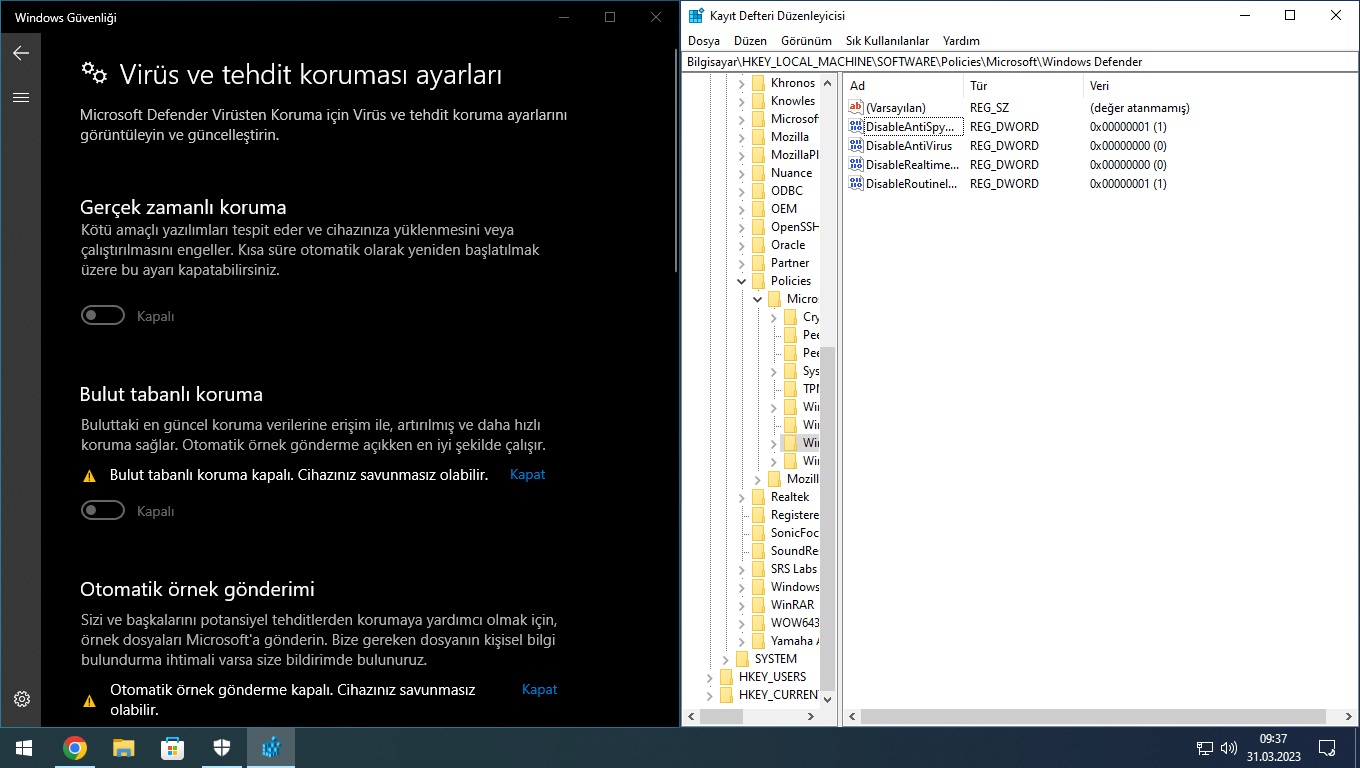Toggle Gerçek zamanlı koruma switch
This screenshot has width=1360, height=768.
(x=103, y=316)
